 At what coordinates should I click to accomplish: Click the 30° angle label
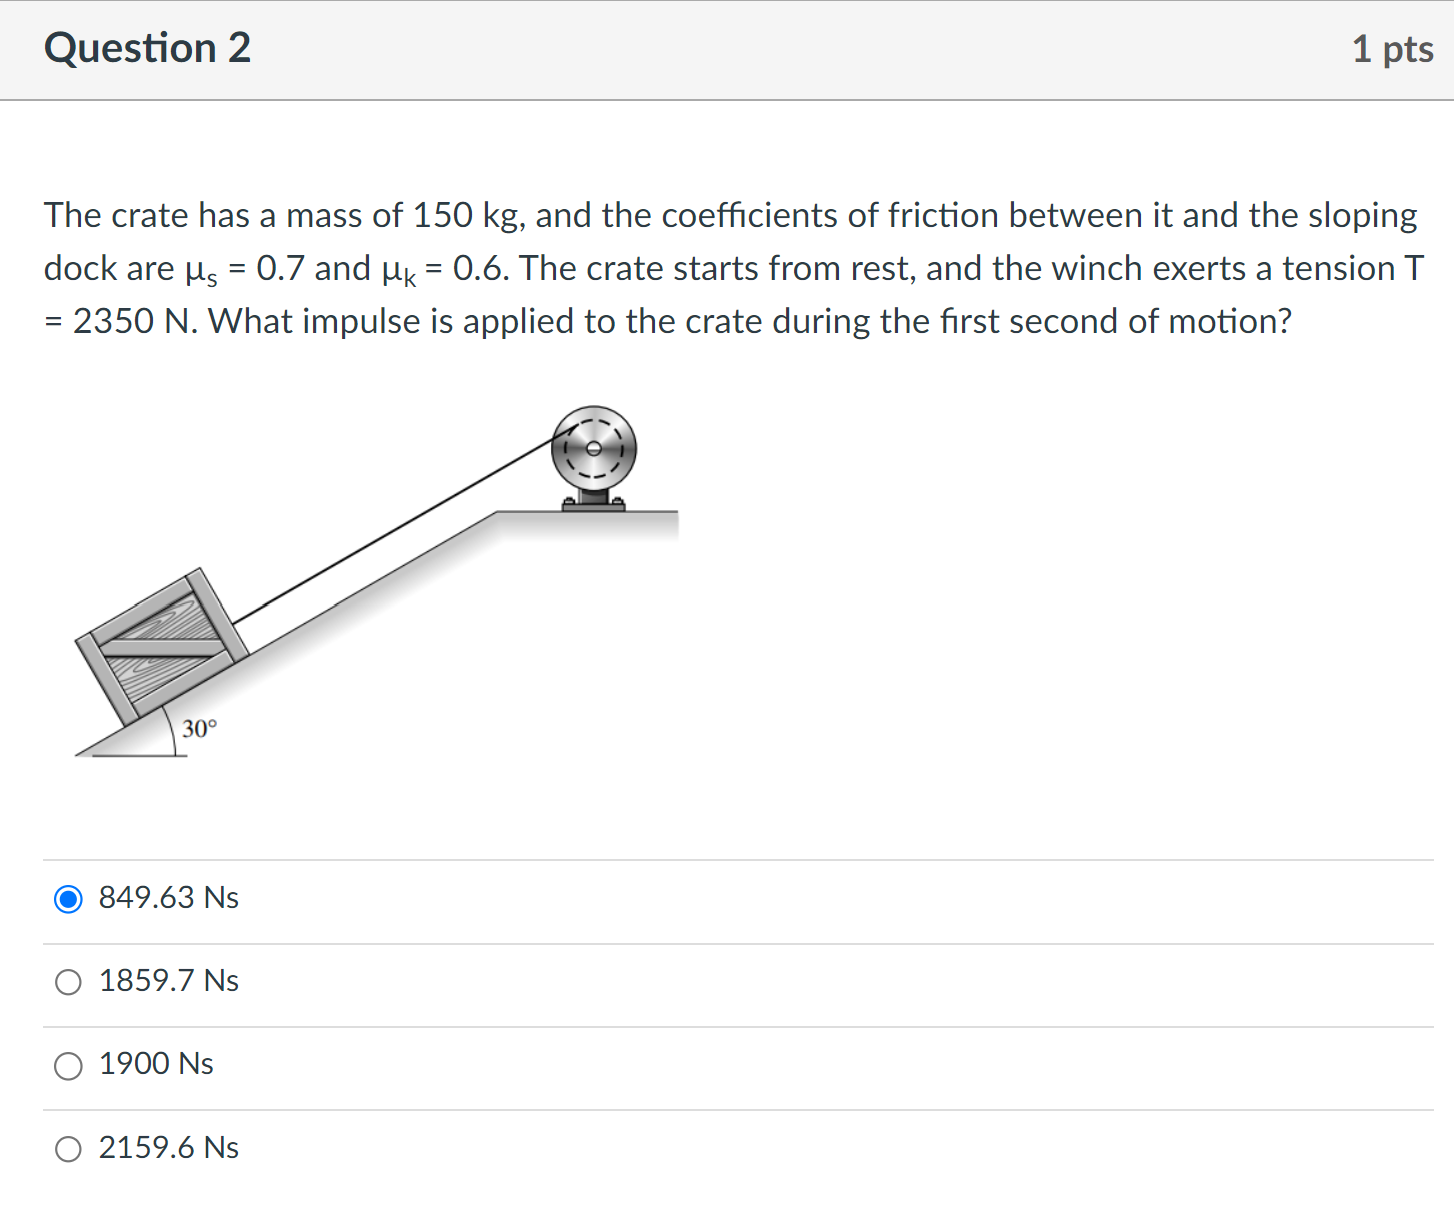point(201,728)
